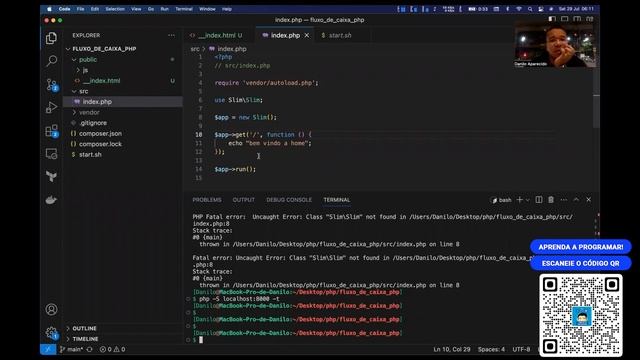The width and height of the screenshot is (640, 360).
Task: Open the Explorer view in activity bar
Action: [51, 38]
